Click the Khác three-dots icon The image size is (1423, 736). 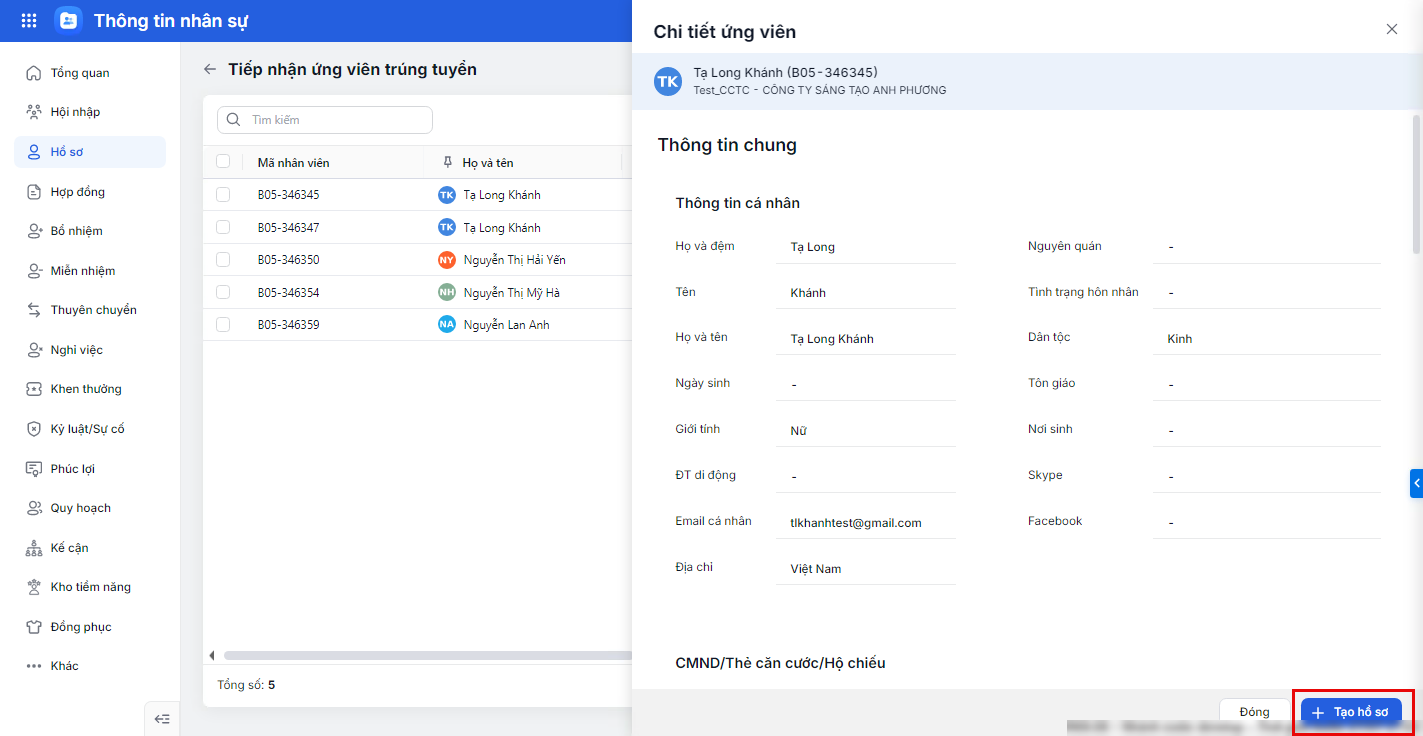[x=33, y=666]
